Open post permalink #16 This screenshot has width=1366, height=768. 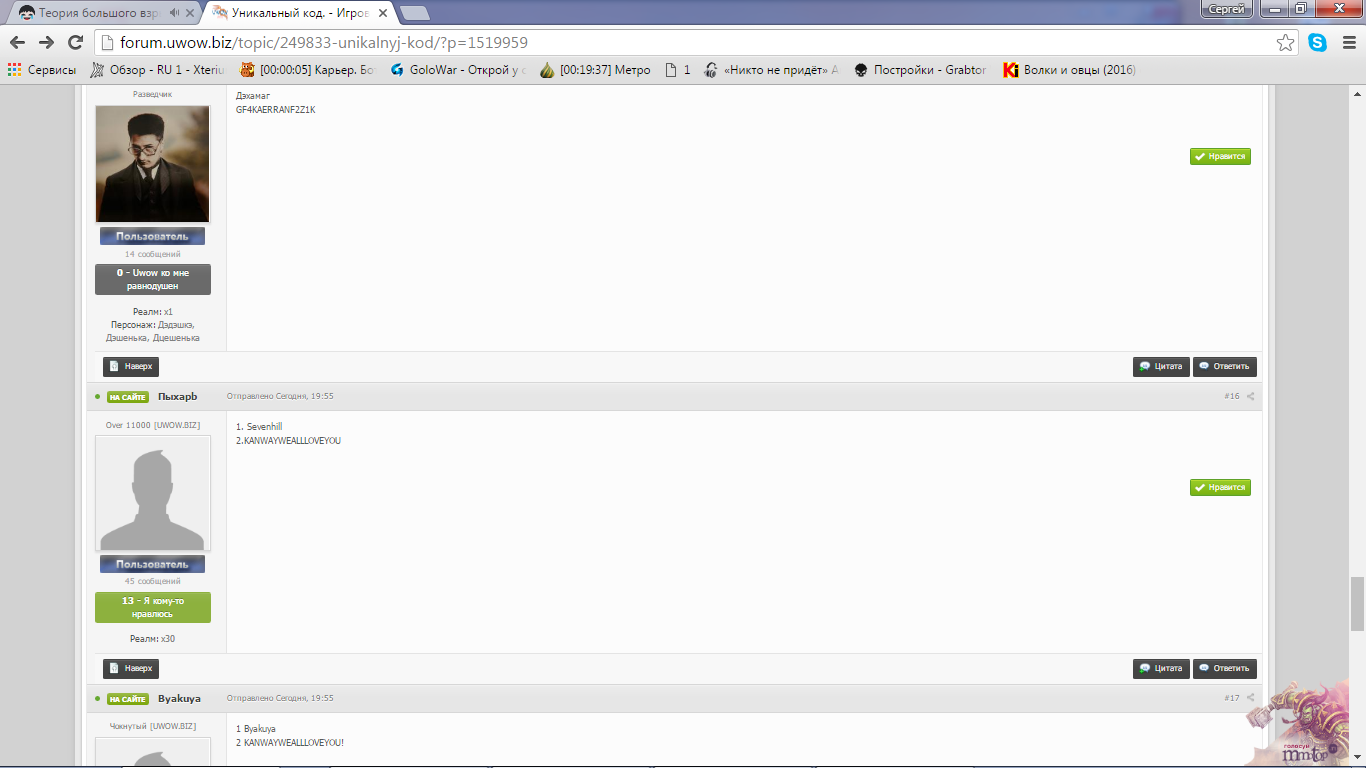(x=1232, y=396)
